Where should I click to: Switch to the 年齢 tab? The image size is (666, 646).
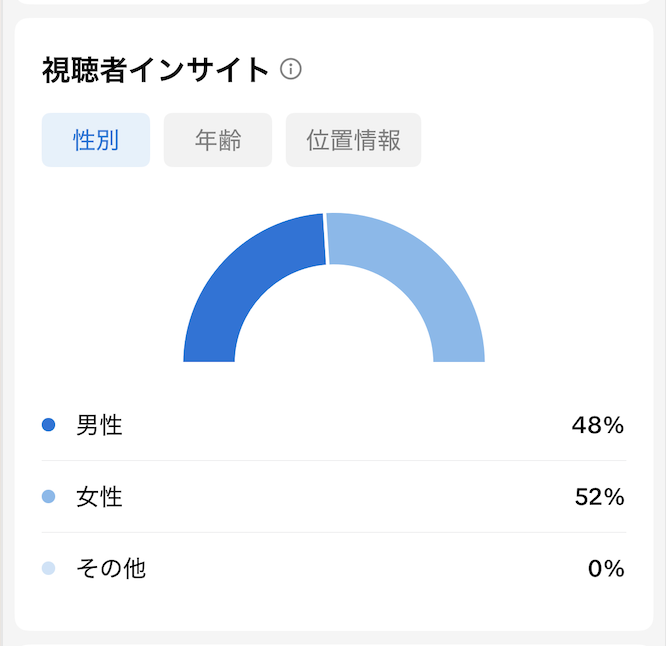218,140
